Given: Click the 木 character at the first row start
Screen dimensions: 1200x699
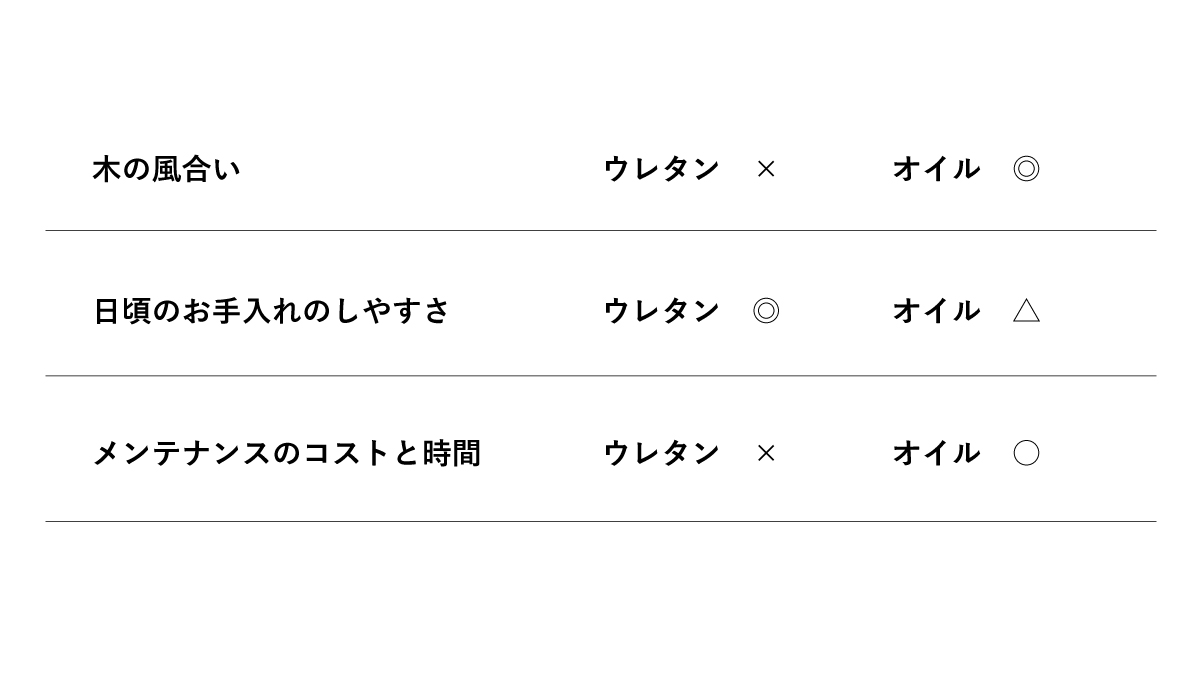Looking at the screenshot, I should (x=106, y=169).
